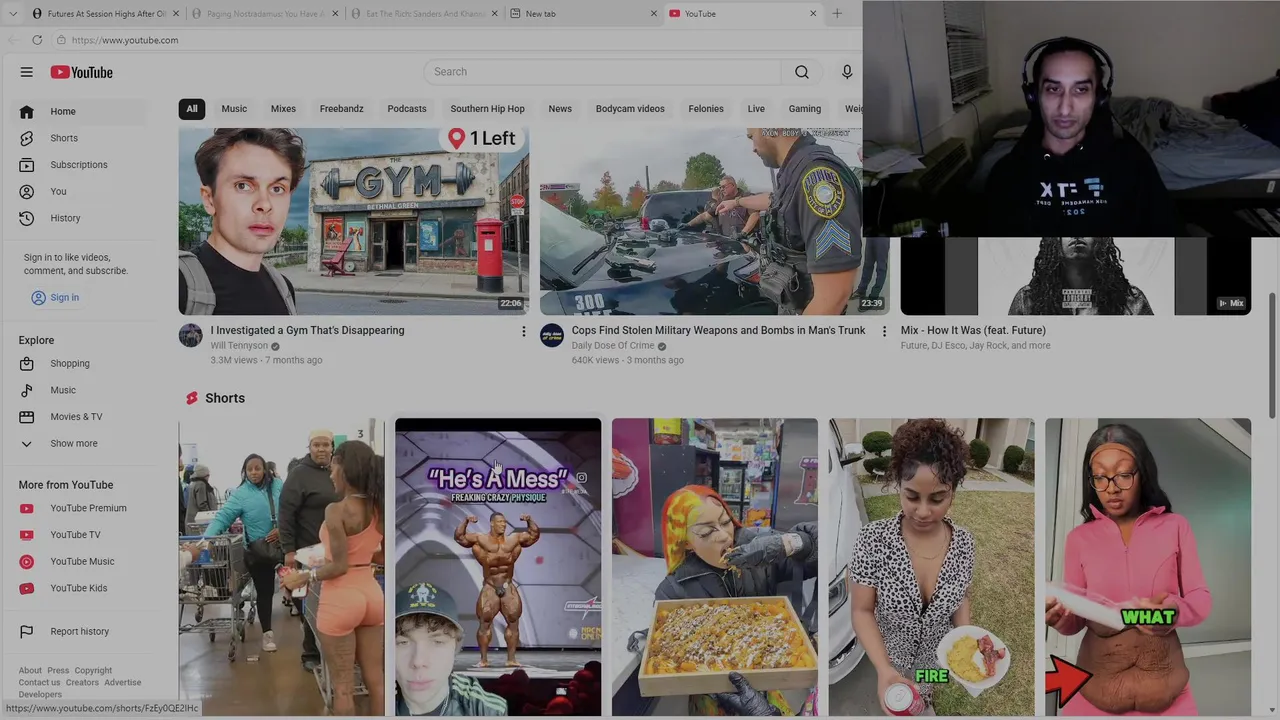Reload the page with the browser button

coord(37,40)
